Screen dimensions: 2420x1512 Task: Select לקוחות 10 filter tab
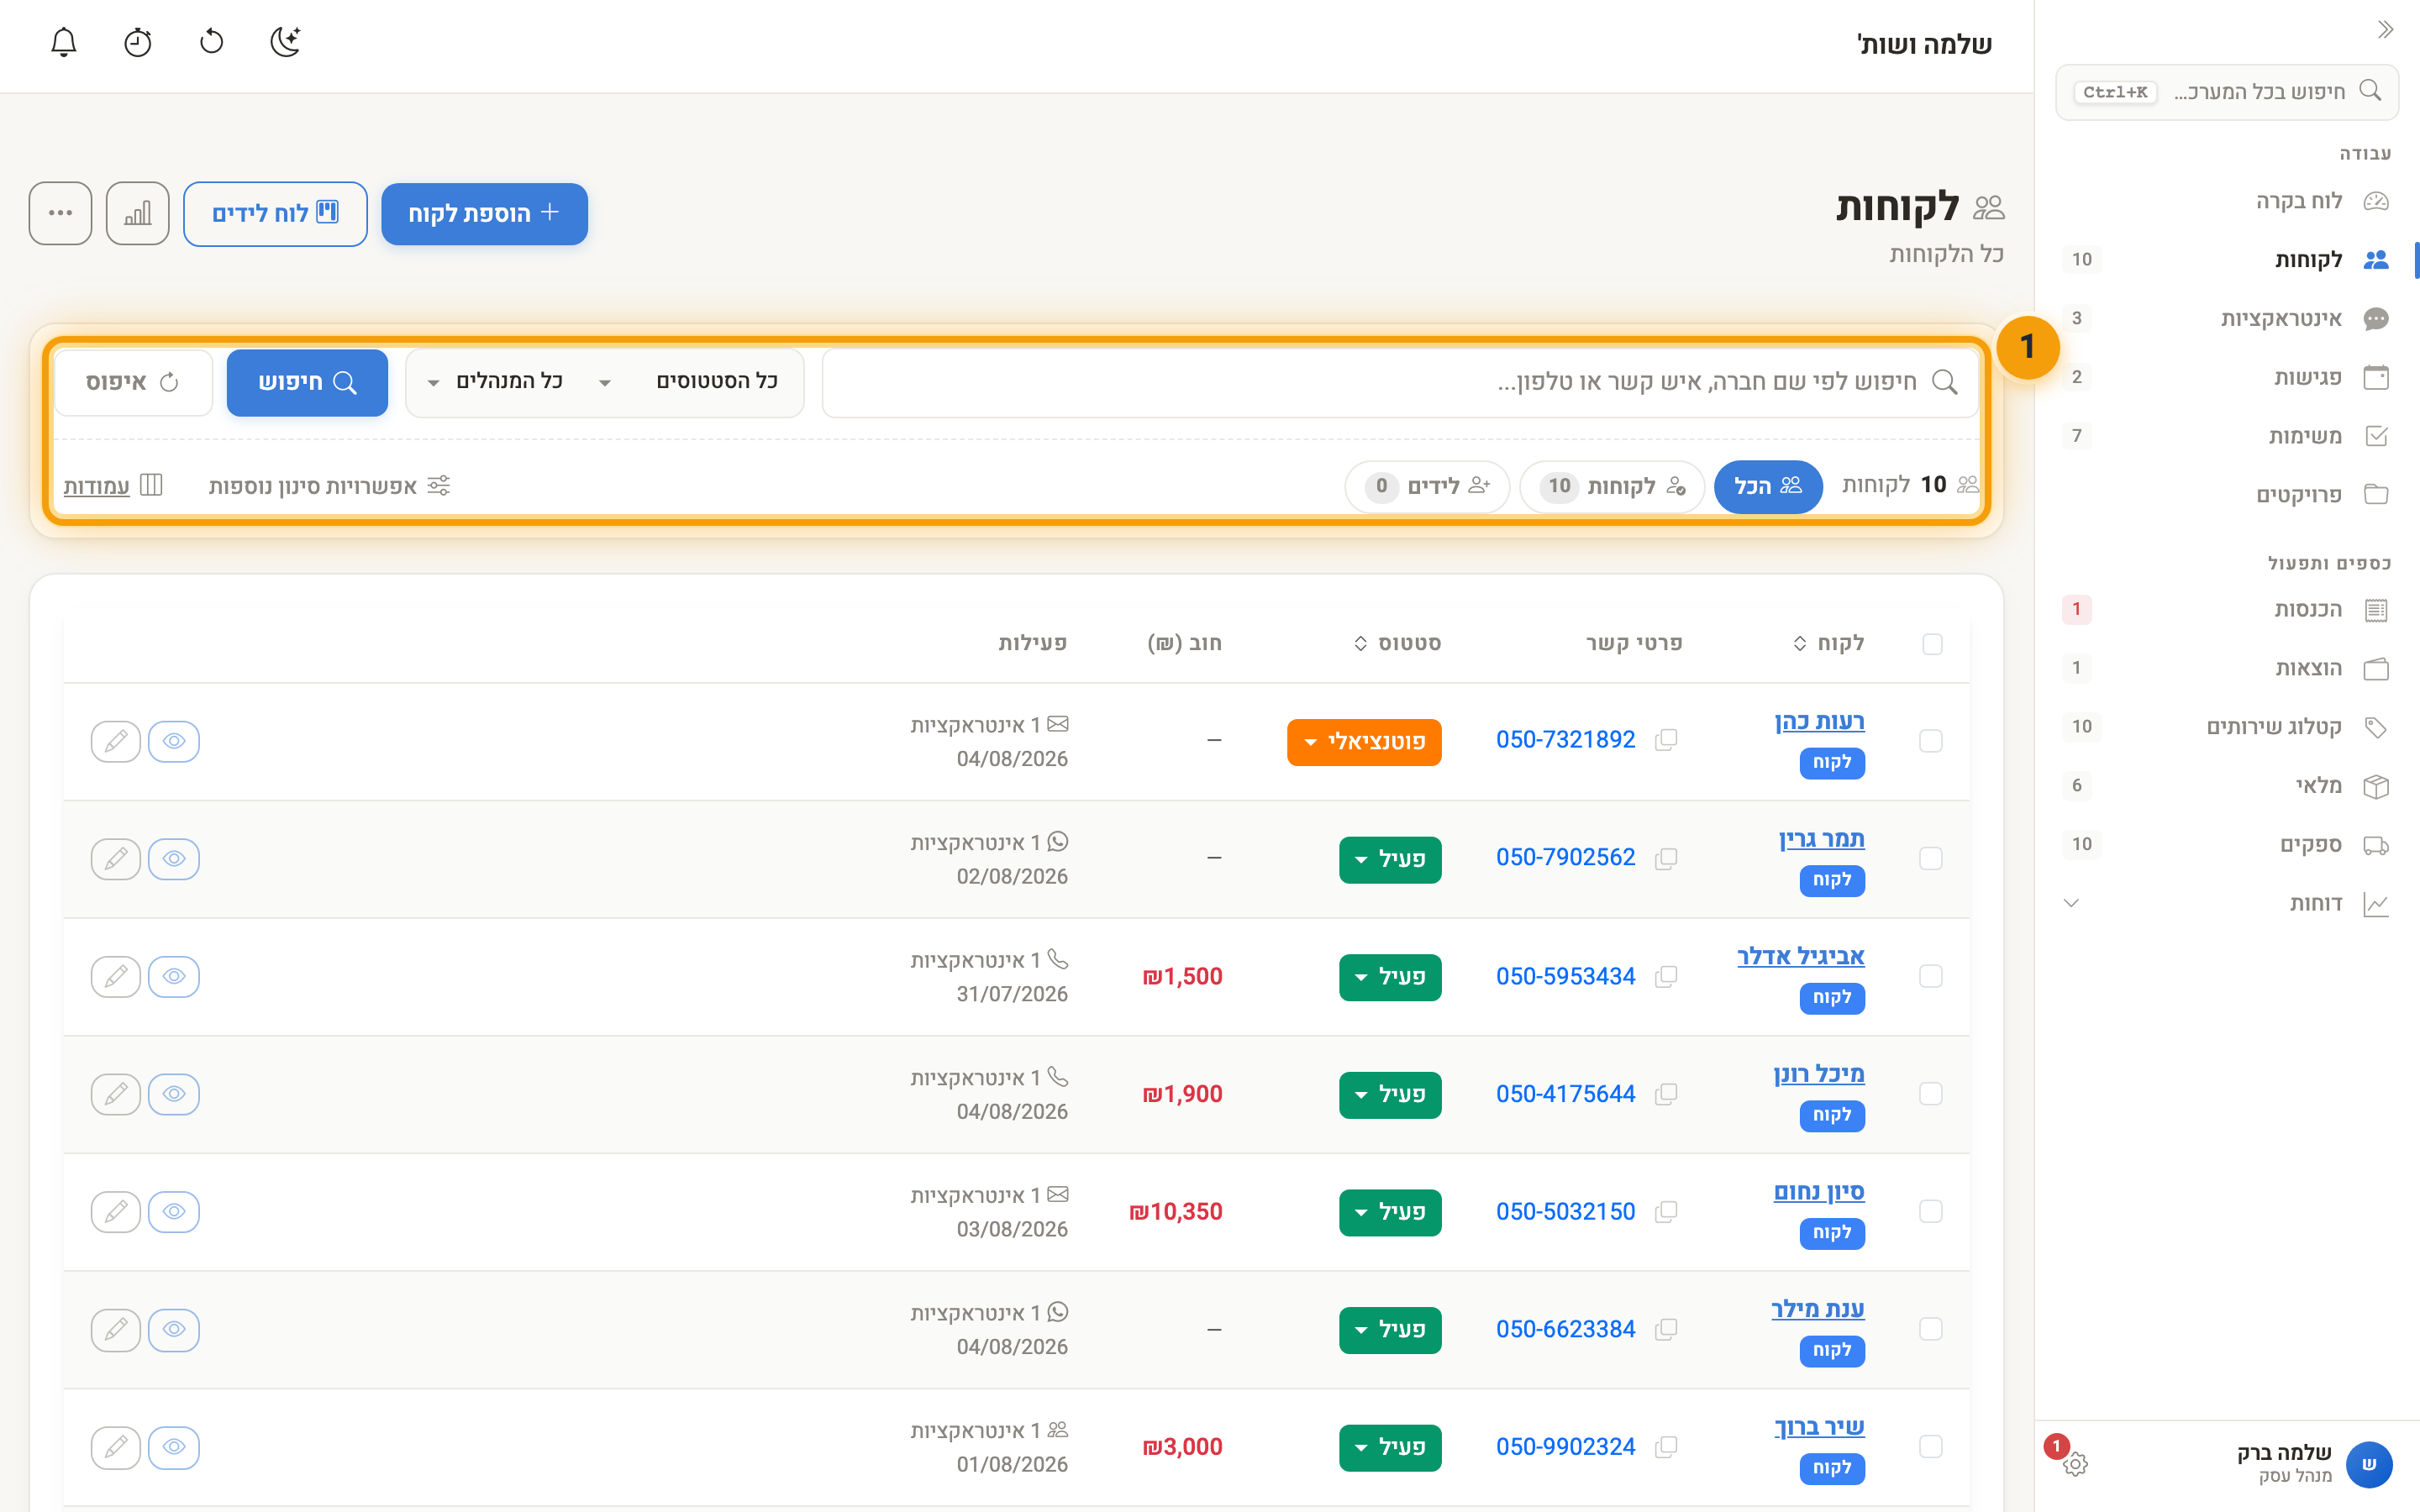coord(1612,487)
